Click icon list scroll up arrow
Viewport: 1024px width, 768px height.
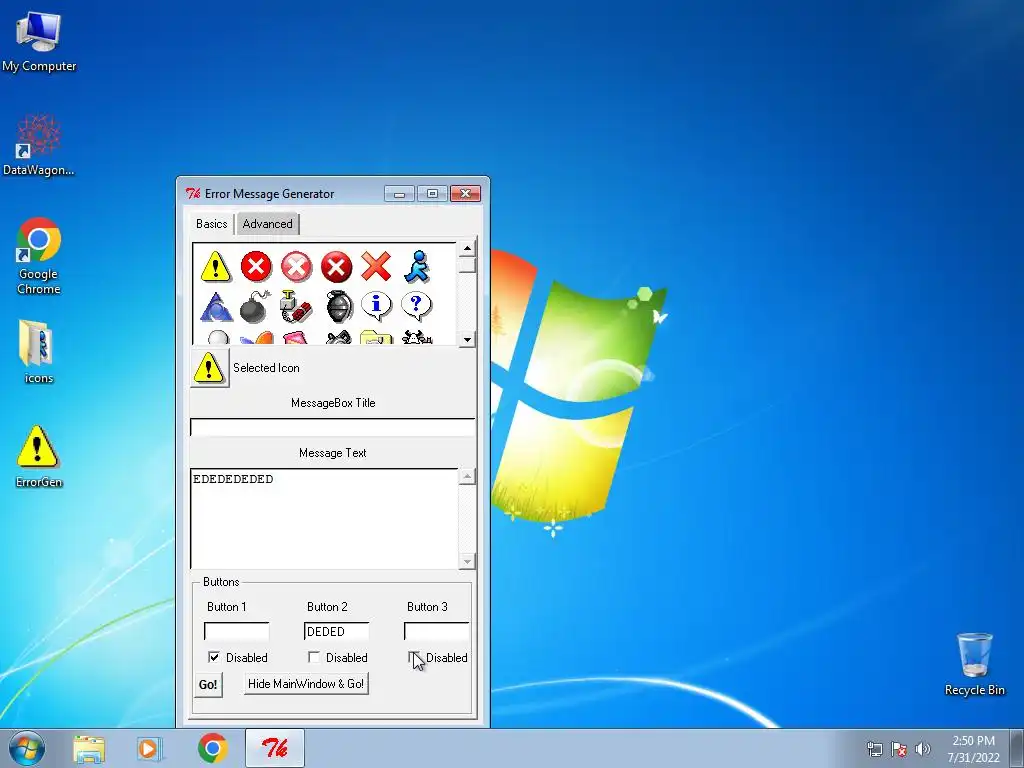(x=467, y=248)
